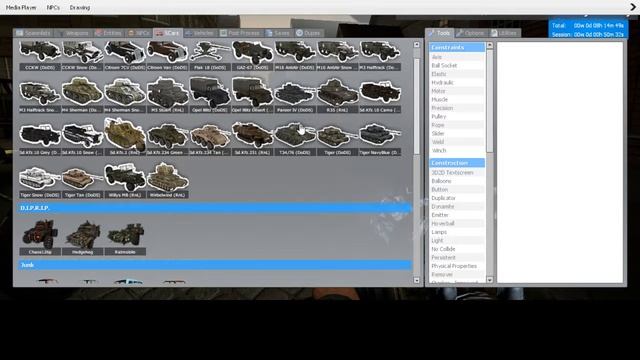Viewport: 640px width, 360px height.
Task: Collapse the Junk category header
Action: [214, 265]
